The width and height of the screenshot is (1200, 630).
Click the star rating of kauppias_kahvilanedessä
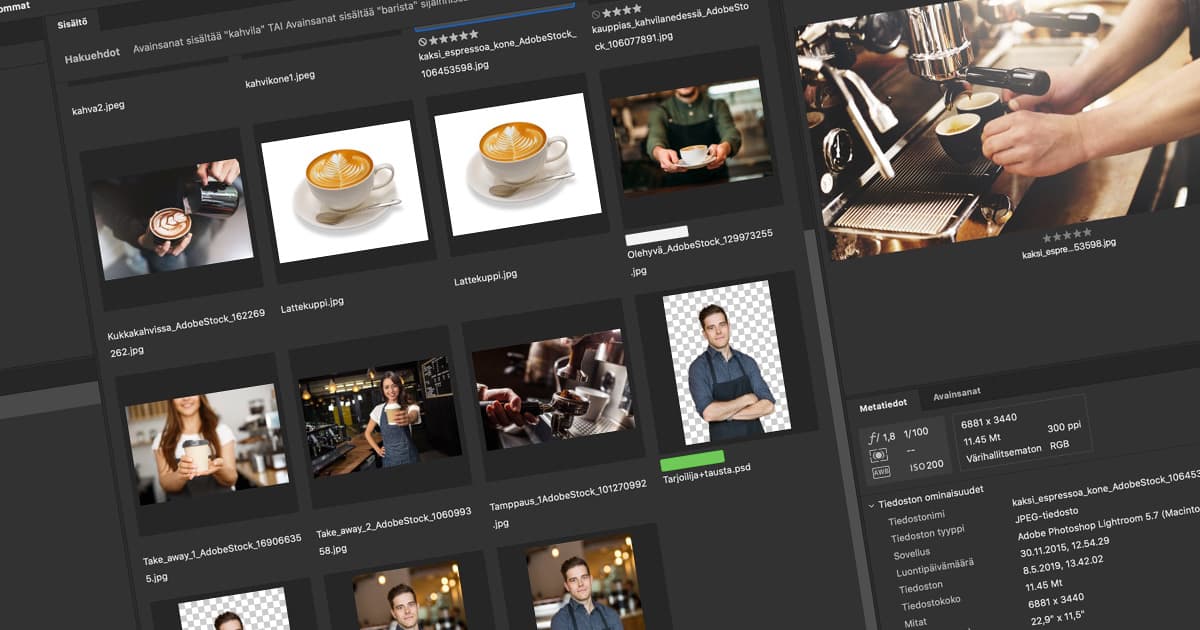(623, 11)
